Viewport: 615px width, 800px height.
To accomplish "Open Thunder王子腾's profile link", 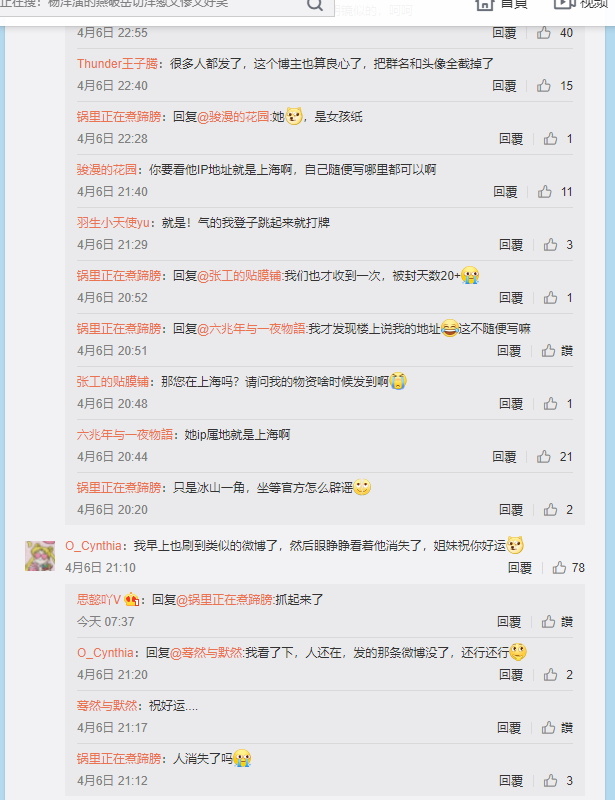I will click(117, 64).
